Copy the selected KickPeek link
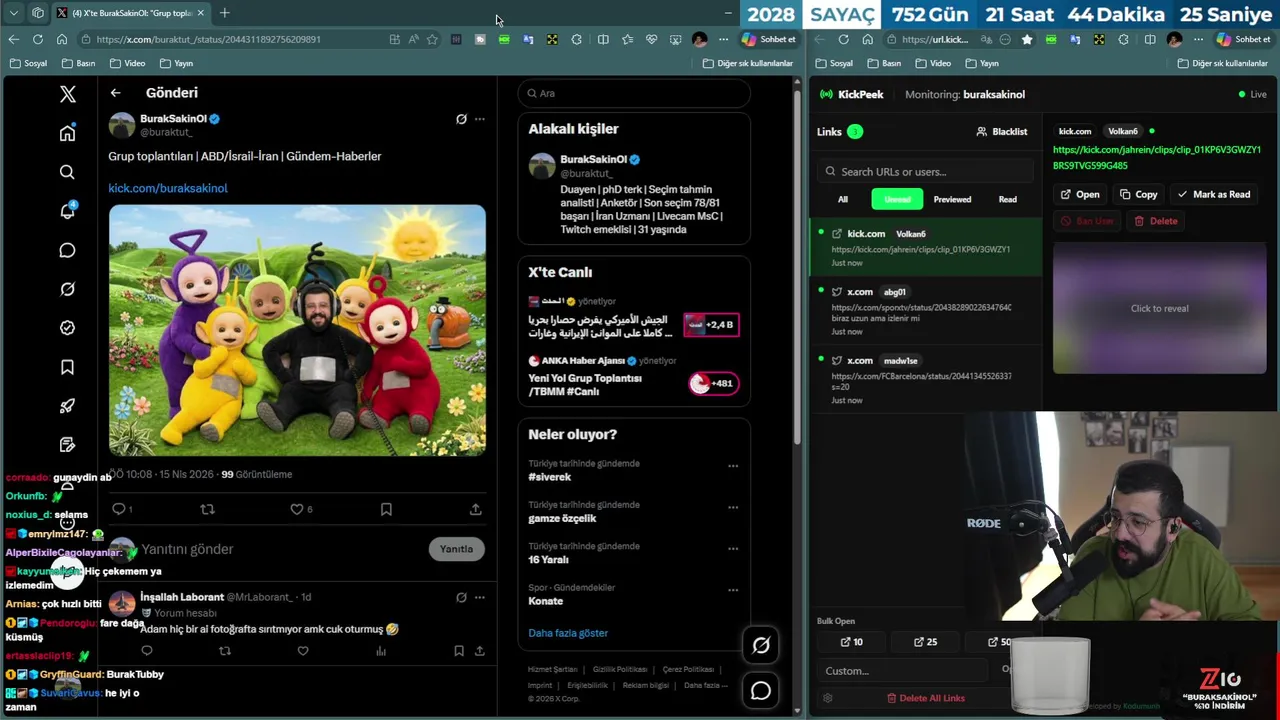Viewport: 1280px width, 720px height. click(x=1139, y=194)
